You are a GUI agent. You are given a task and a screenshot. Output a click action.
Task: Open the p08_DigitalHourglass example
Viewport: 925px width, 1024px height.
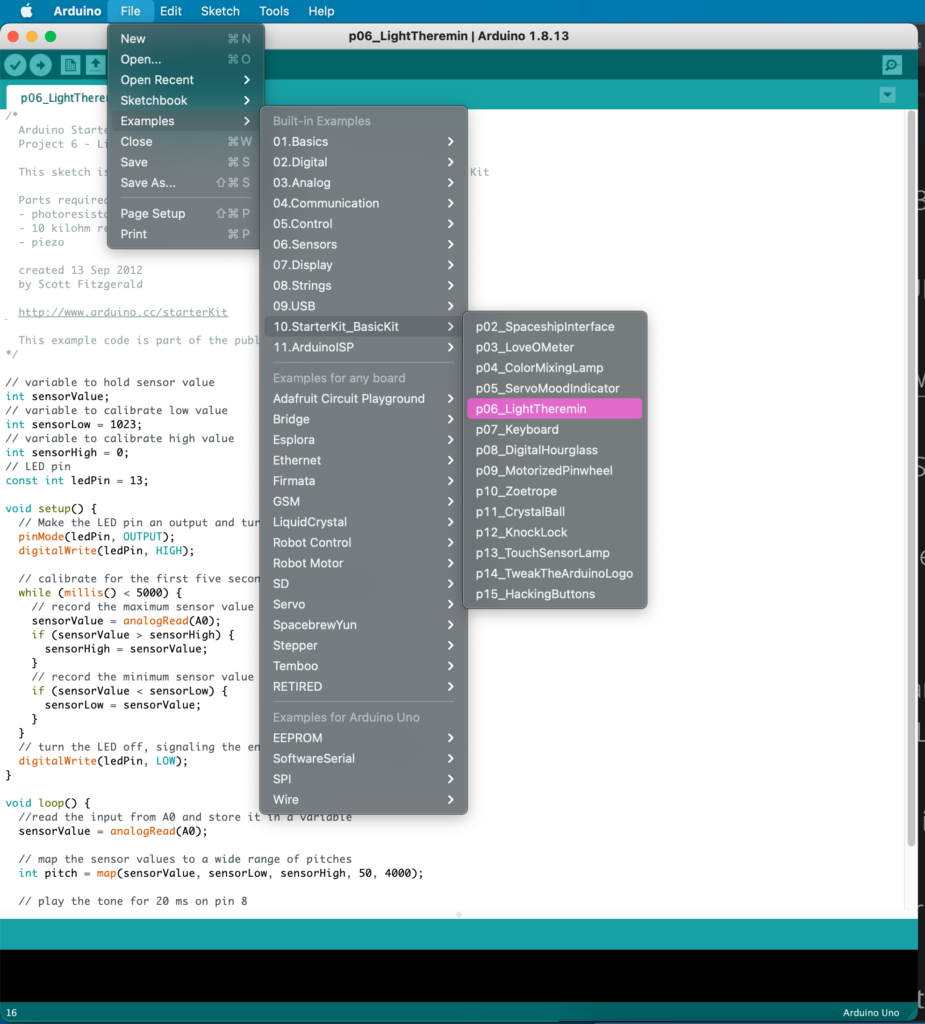(x=555, y=450)
